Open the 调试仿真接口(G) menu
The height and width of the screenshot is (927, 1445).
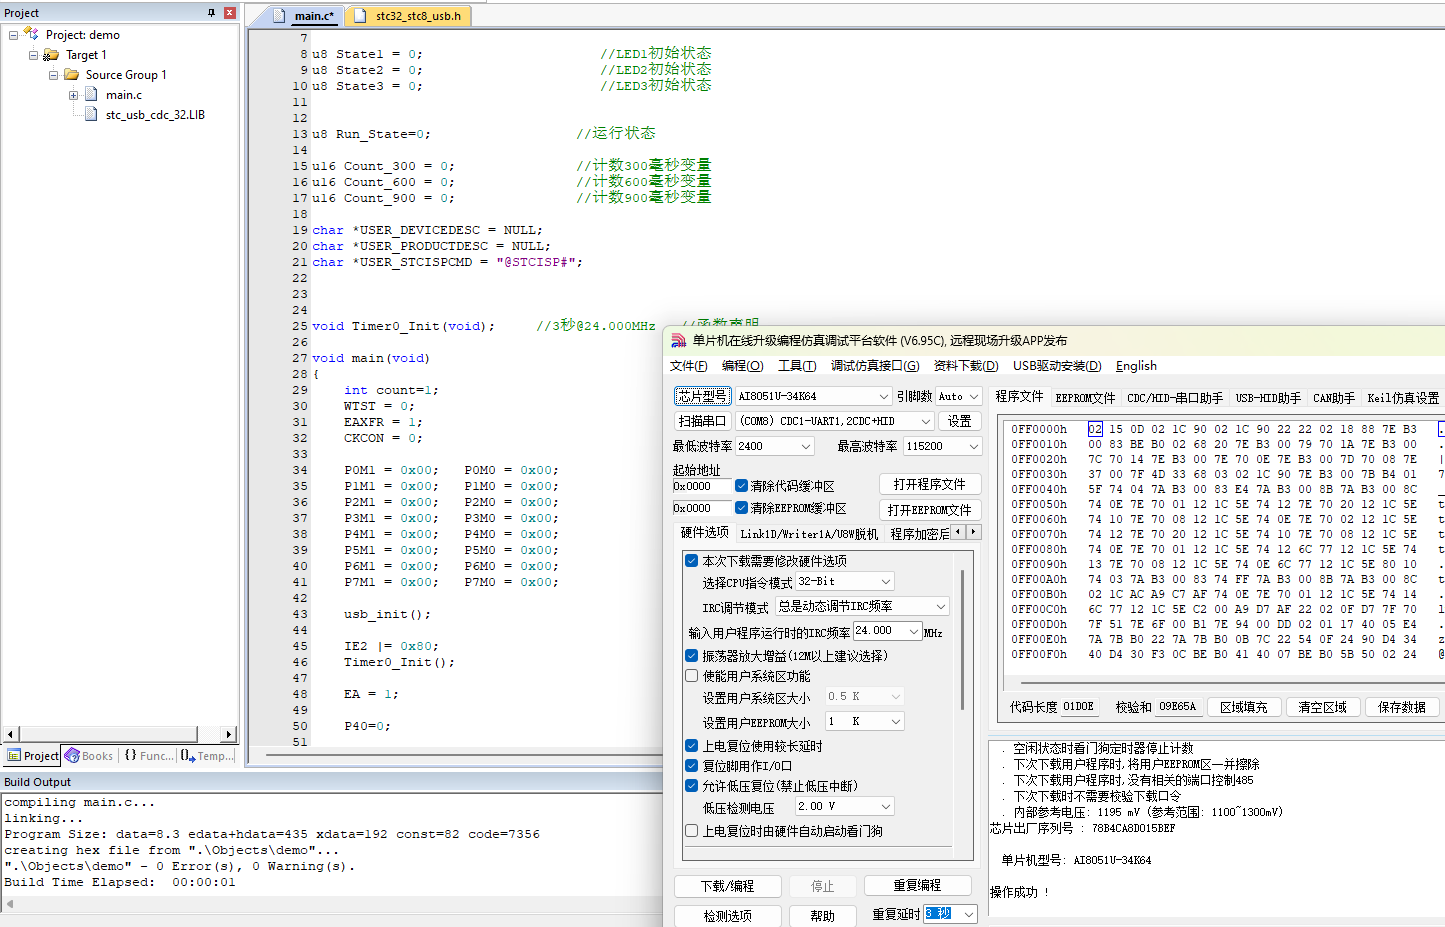(x=875, y=366)
